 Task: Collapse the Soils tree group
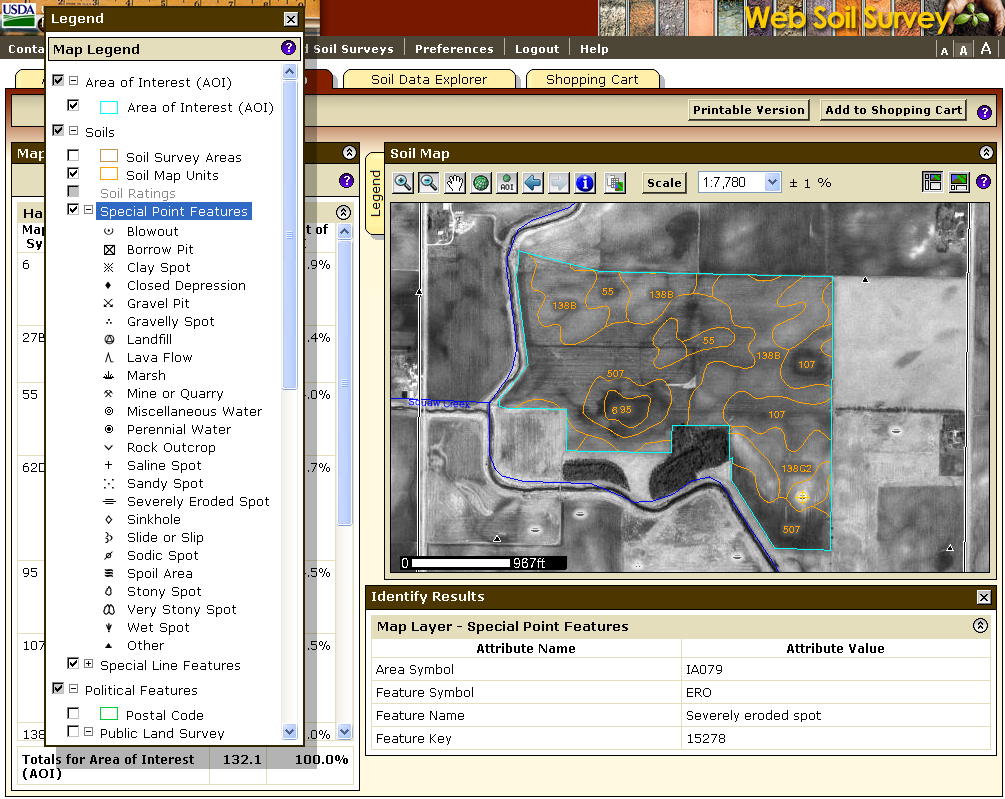pos(74,131)
